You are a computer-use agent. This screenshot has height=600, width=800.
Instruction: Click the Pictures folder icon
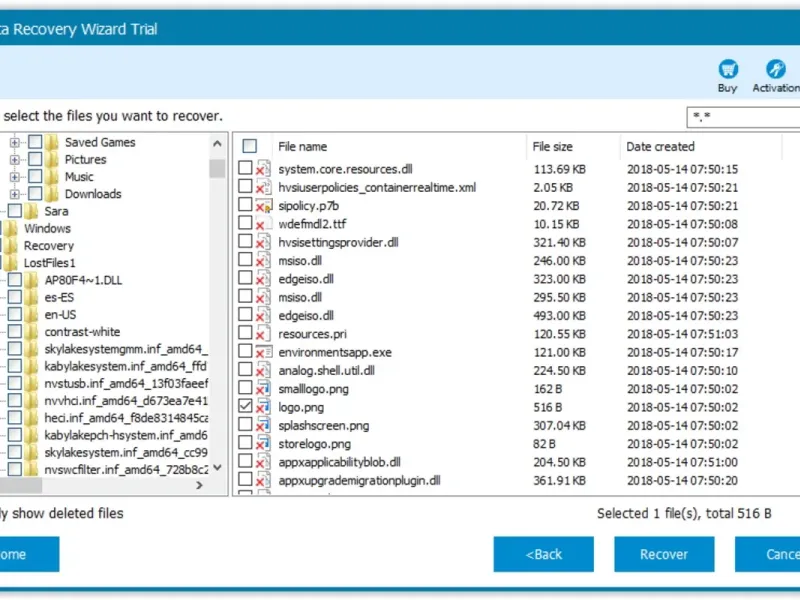(x=52, y=159)
